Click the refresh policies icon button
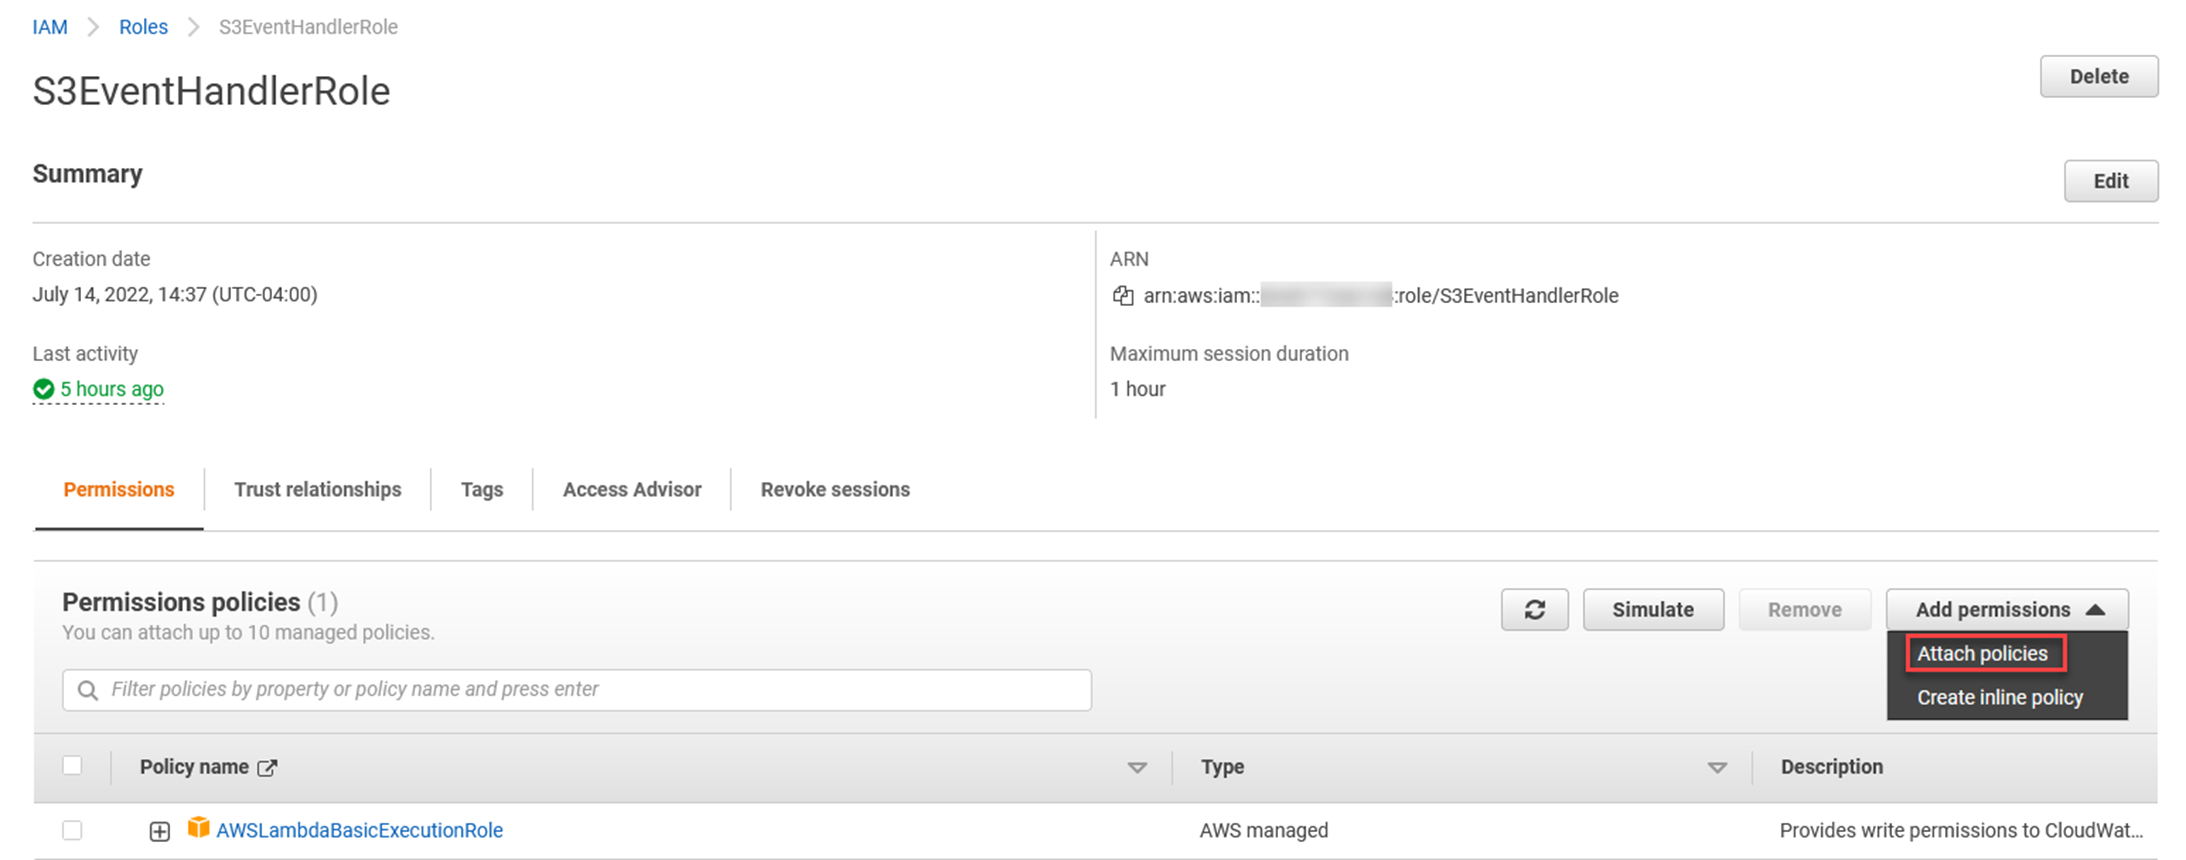 coord(1534,610)
